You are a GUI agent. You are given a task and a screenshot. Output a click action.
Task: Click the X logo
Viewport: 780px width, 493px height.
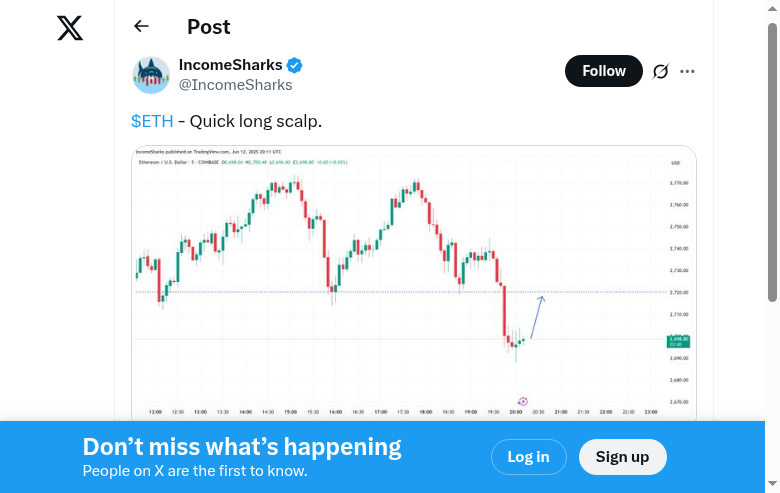click(x=70, y=28)
